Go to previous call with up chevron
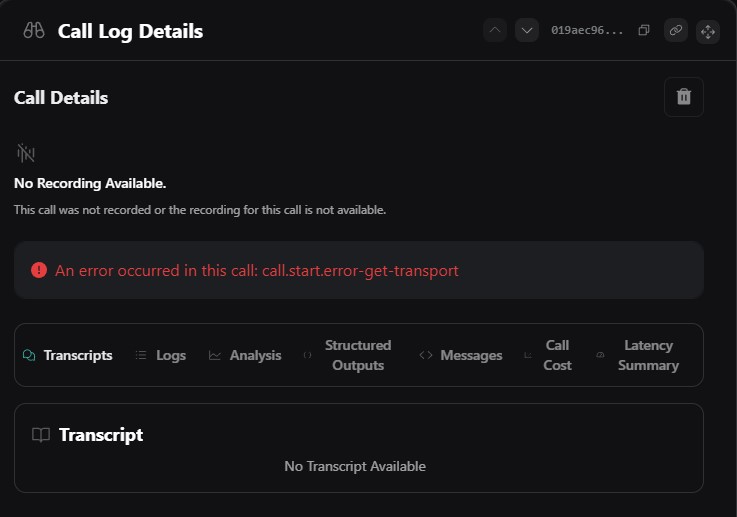This screenshot has width=737, height=517. point(495,30)
